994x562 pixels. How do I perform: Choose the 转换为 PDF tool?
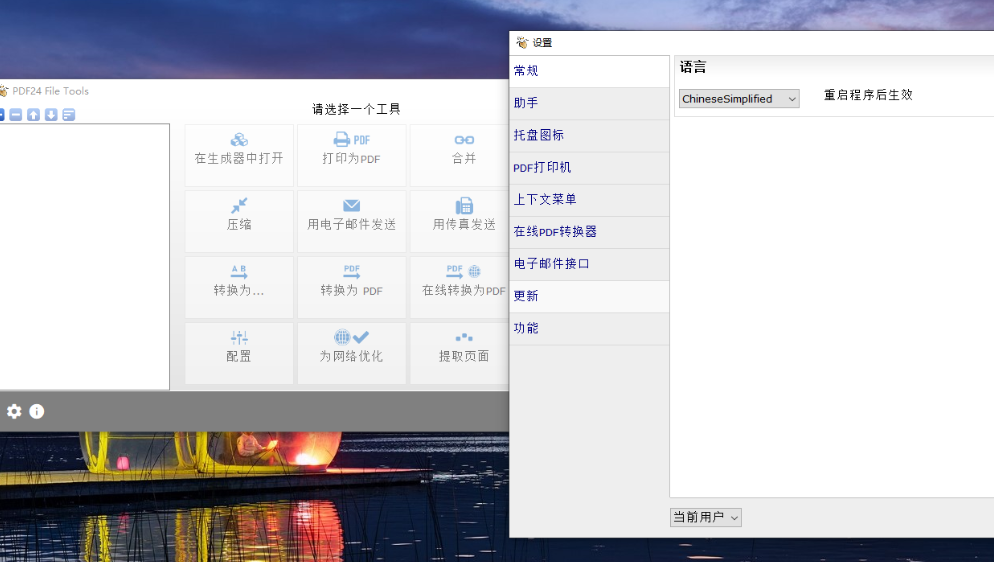[351, 287]
